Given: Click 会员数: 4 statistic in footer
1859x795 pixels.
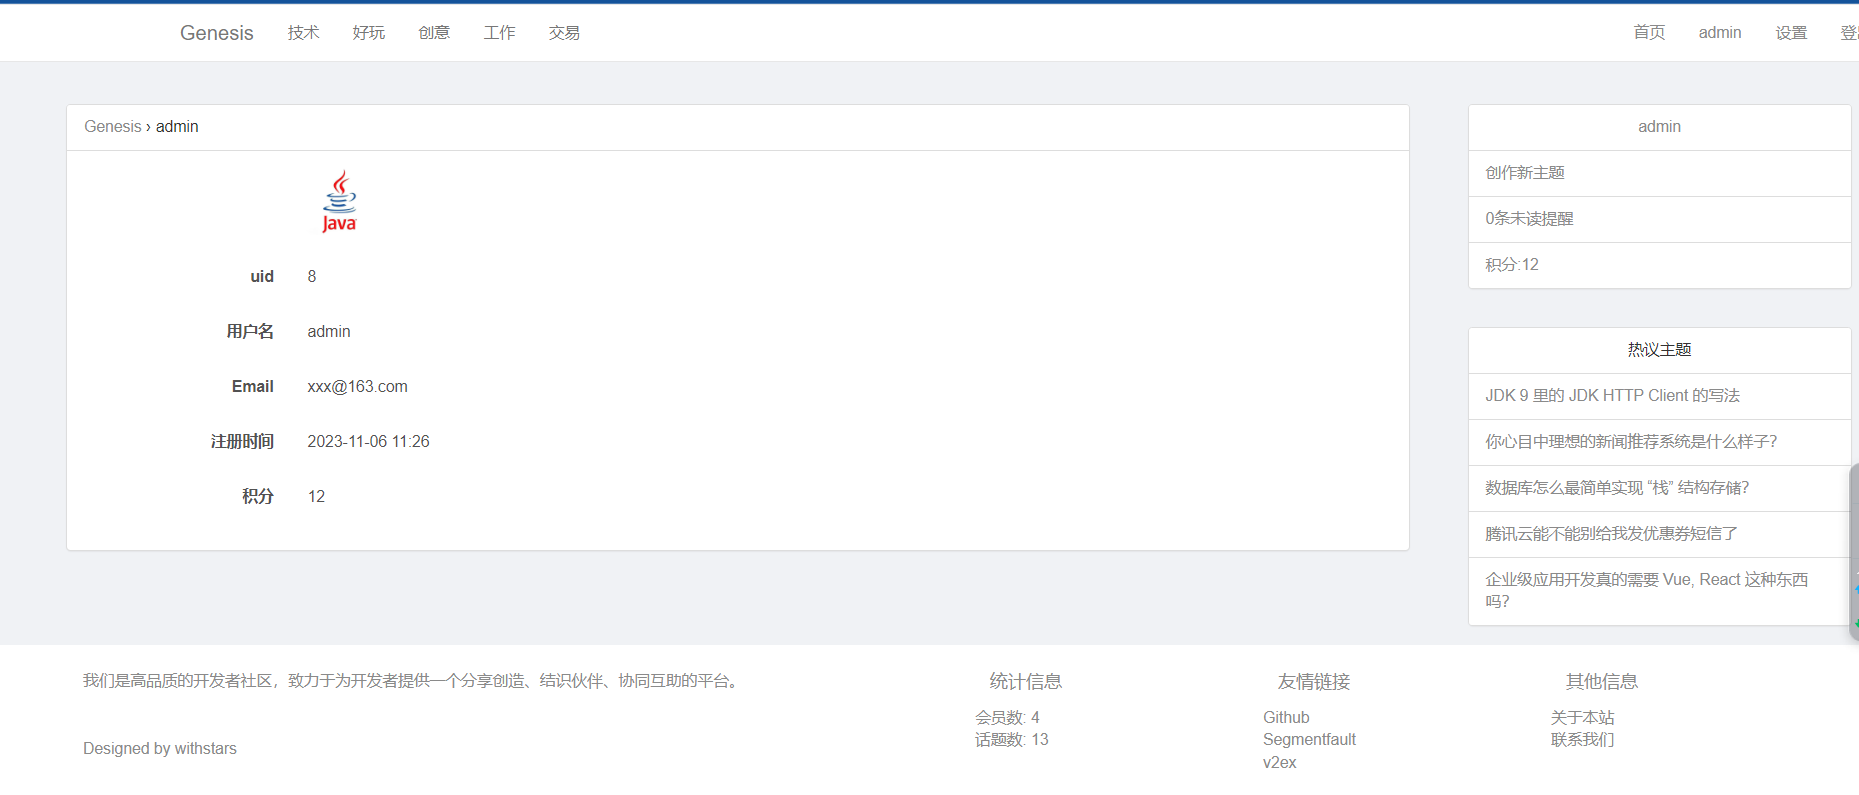Looking at the screenshot, I should pyautogui.click(x=1007, y=718).
